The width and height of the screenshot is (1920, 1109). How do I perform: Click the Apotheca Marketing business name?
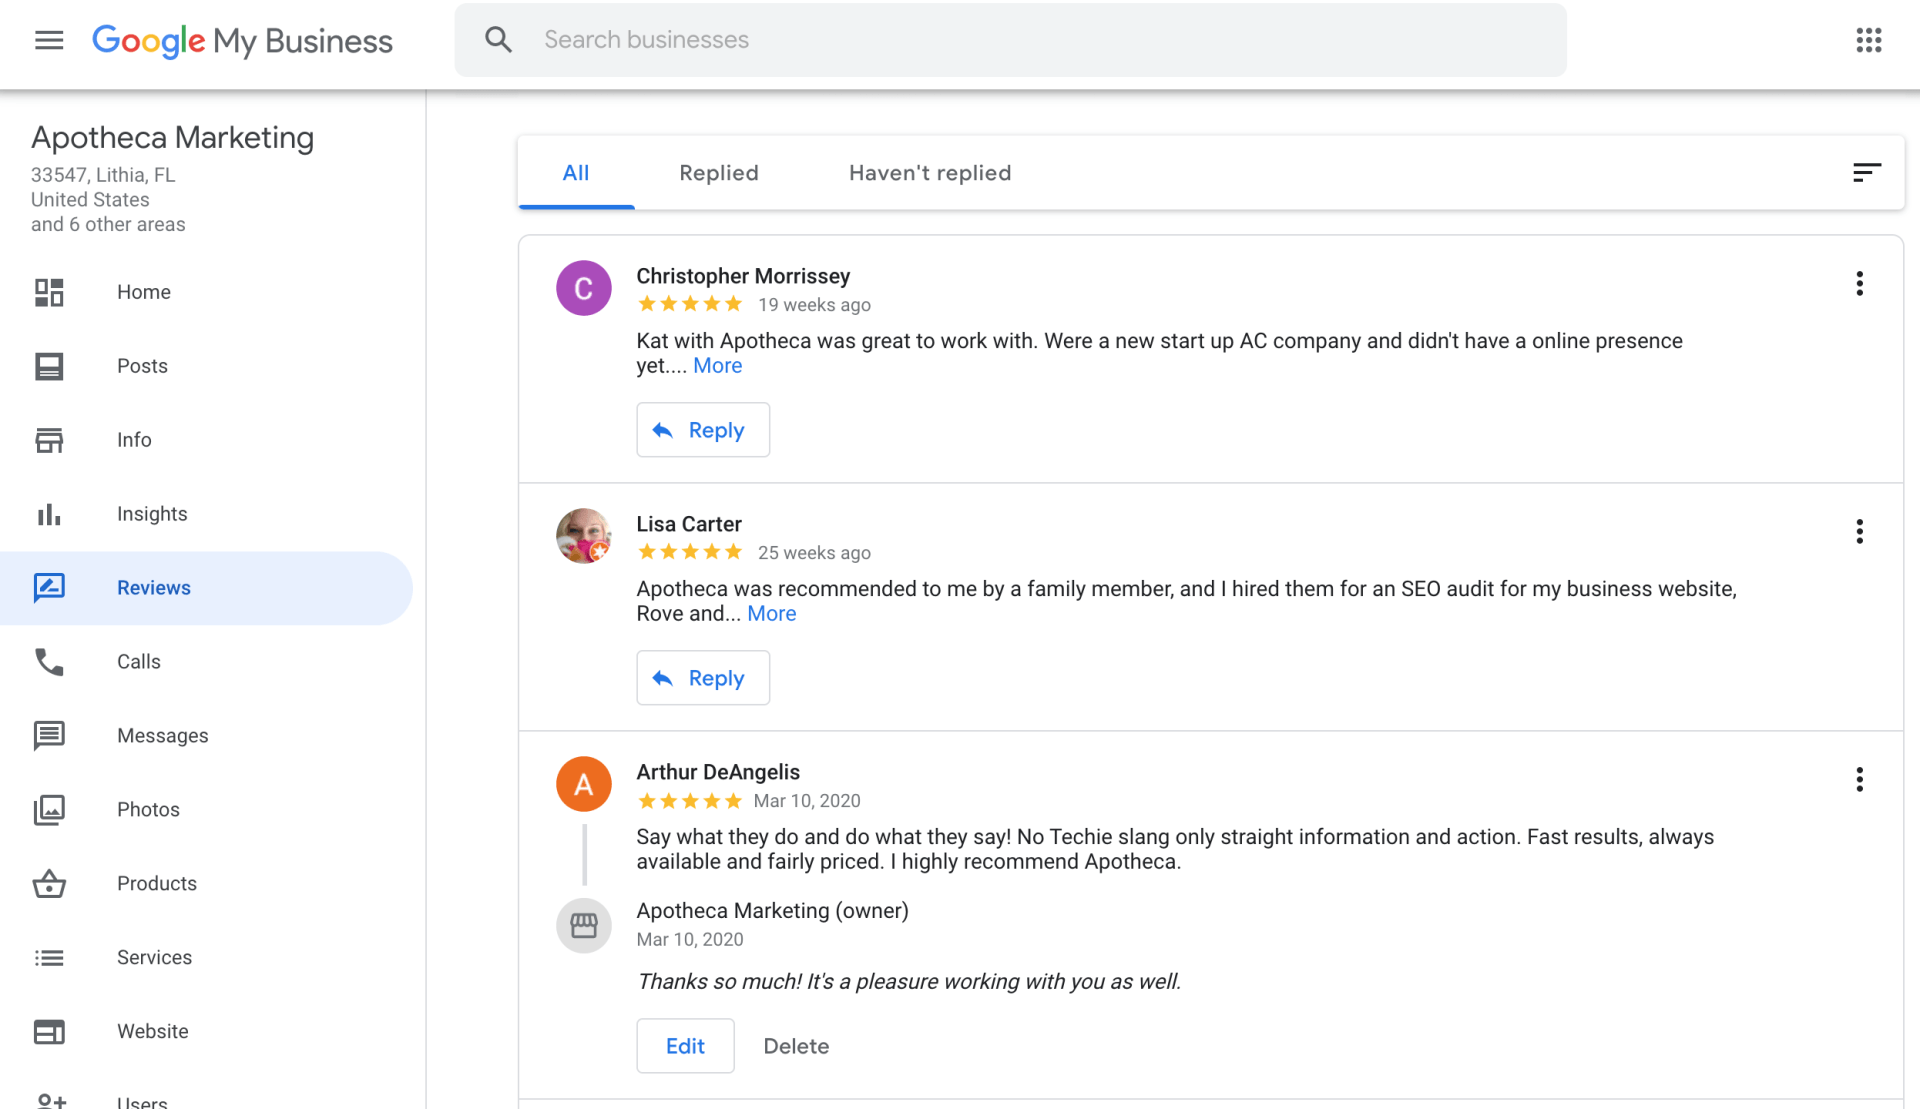point(172,137)
